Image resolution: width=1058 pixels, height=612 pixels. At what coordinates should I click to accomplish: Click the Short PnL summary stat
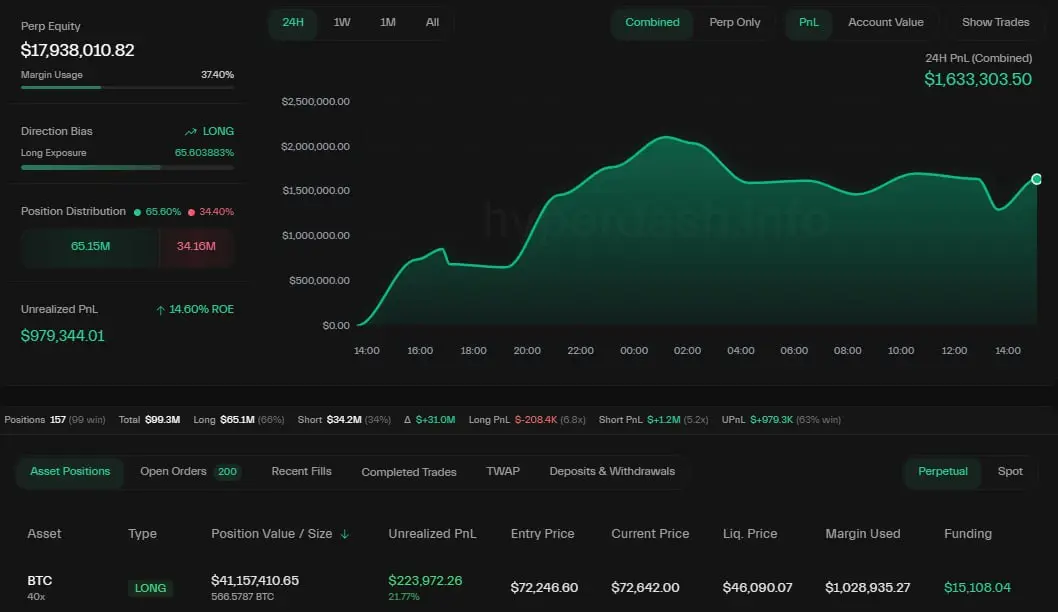click(x=653, y=420)
